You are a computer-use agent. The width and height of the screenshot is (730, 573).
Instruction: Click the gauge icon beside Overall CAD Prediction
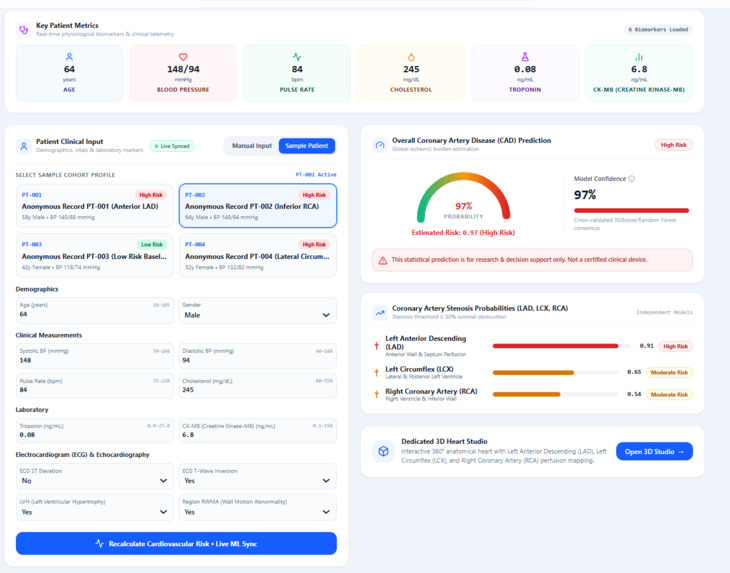click(x=380, y=145)
